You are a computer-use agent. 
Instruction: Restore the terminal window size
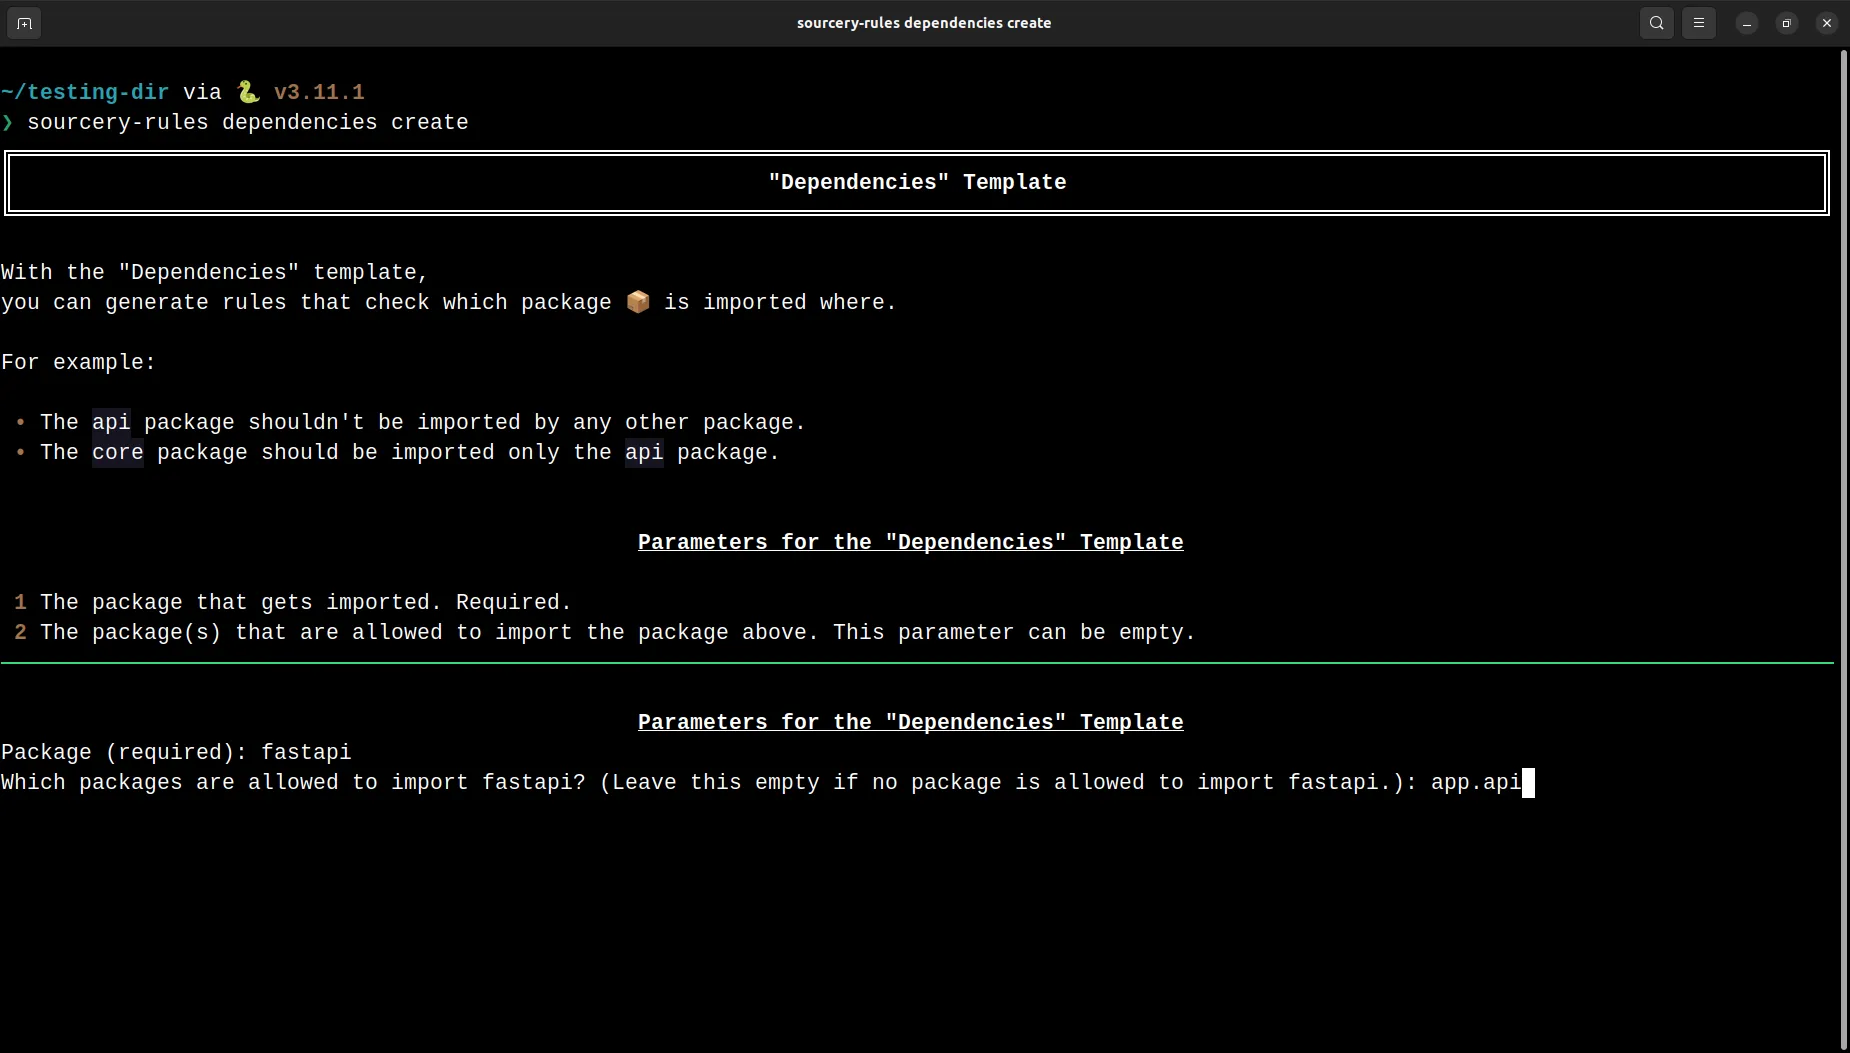[x=1787, y=23]
